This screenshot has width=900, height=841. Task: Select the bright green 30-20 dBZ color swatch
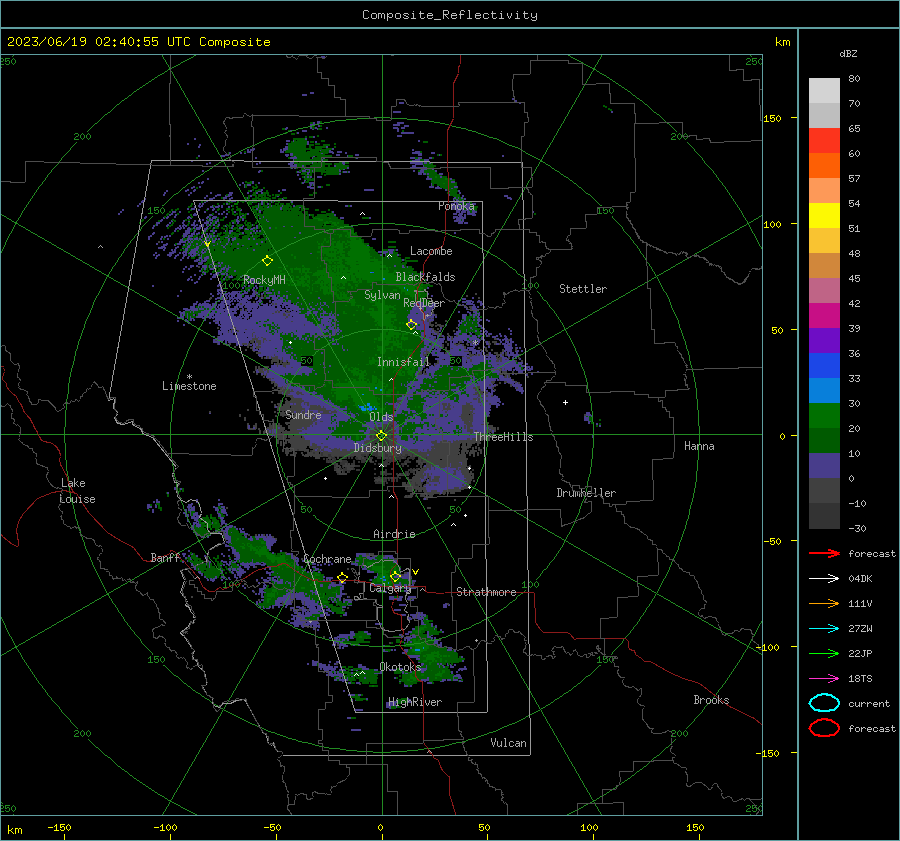click(x=824, y=416)
